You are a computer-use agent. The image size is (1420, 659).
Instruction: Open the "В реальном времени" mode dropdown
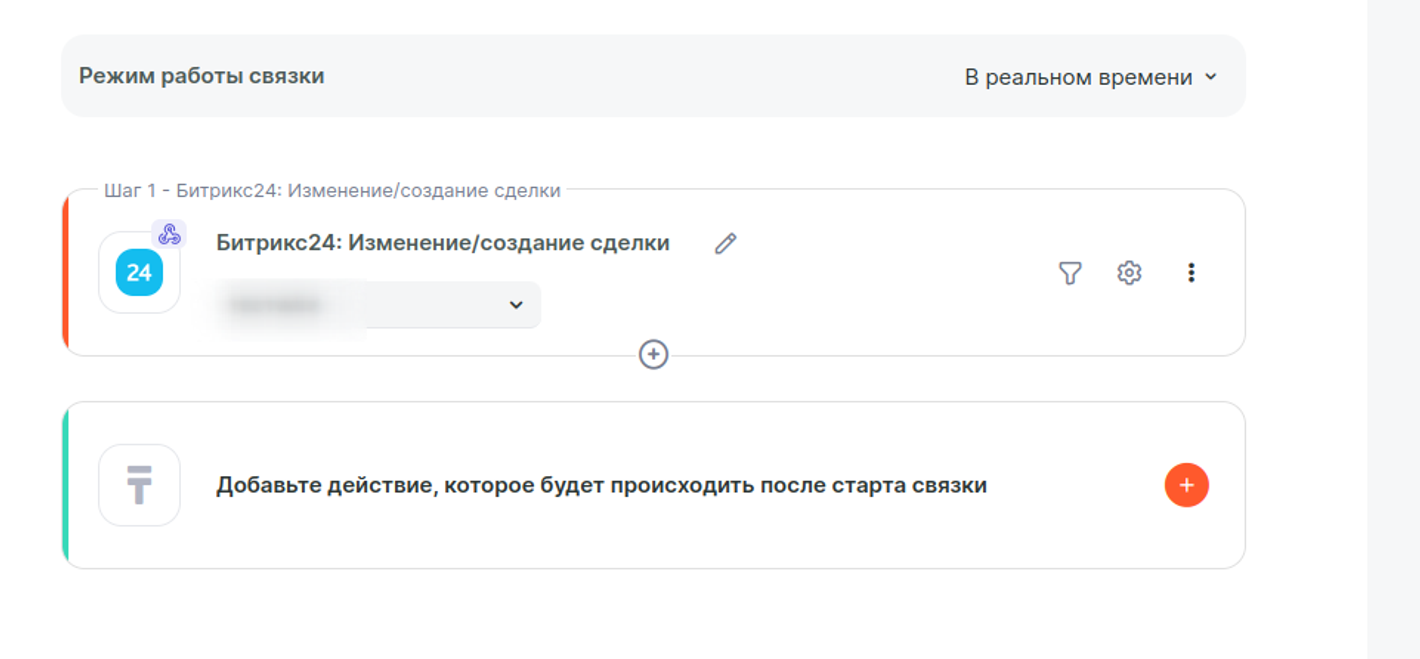click(x=1078, y=77)
